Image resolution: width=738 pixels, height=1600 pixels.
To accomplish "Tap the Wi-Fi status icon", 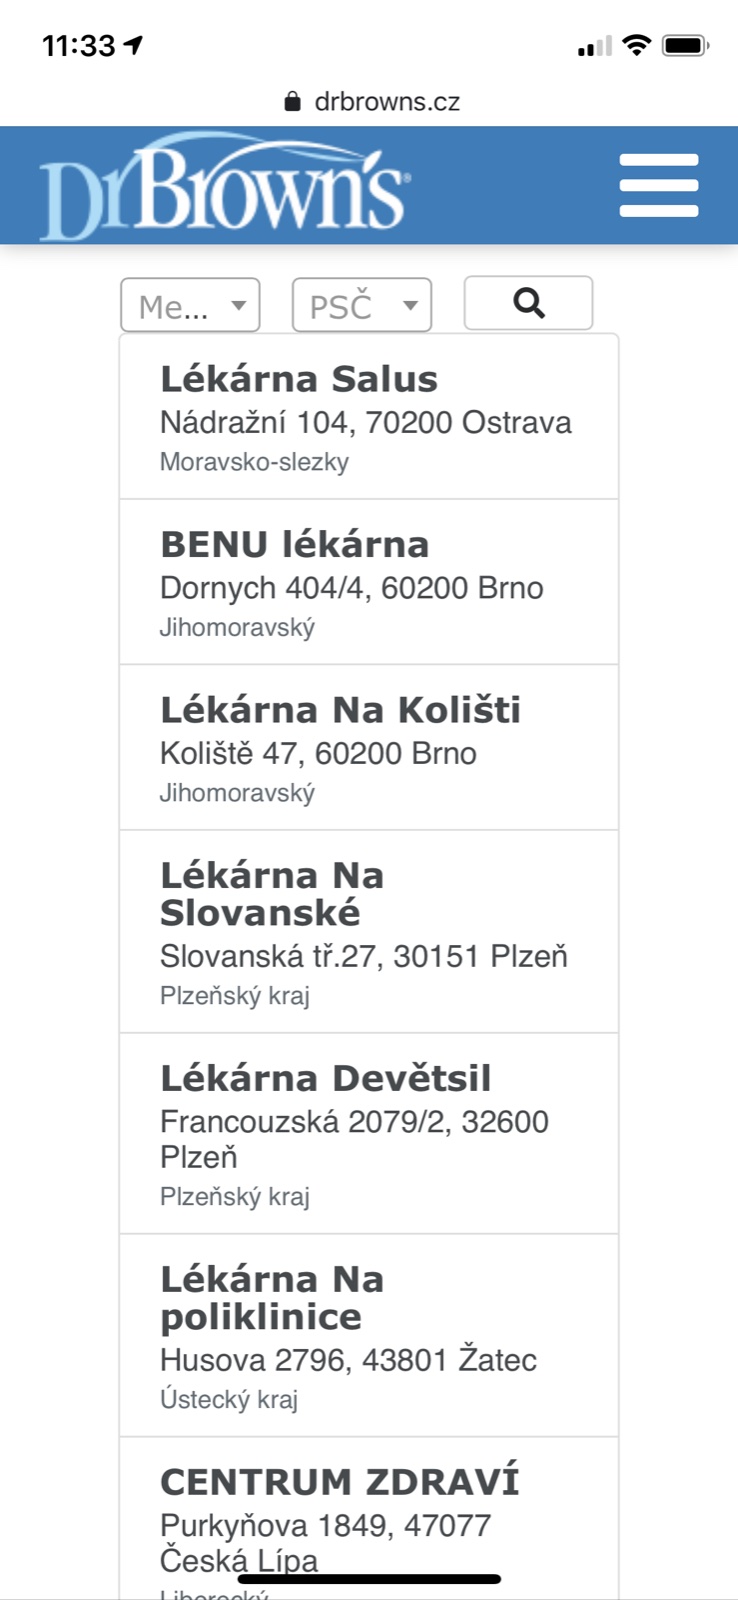I will [635, 45].
